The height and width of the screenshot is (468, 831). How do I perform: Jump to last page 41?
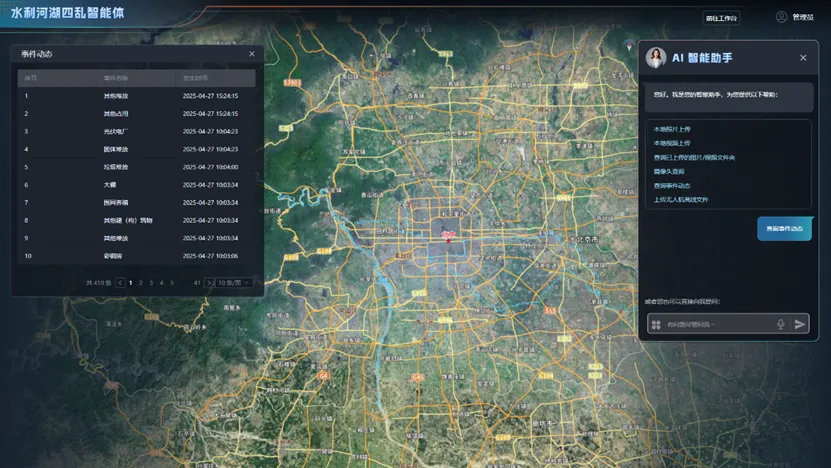coord(197,283)
